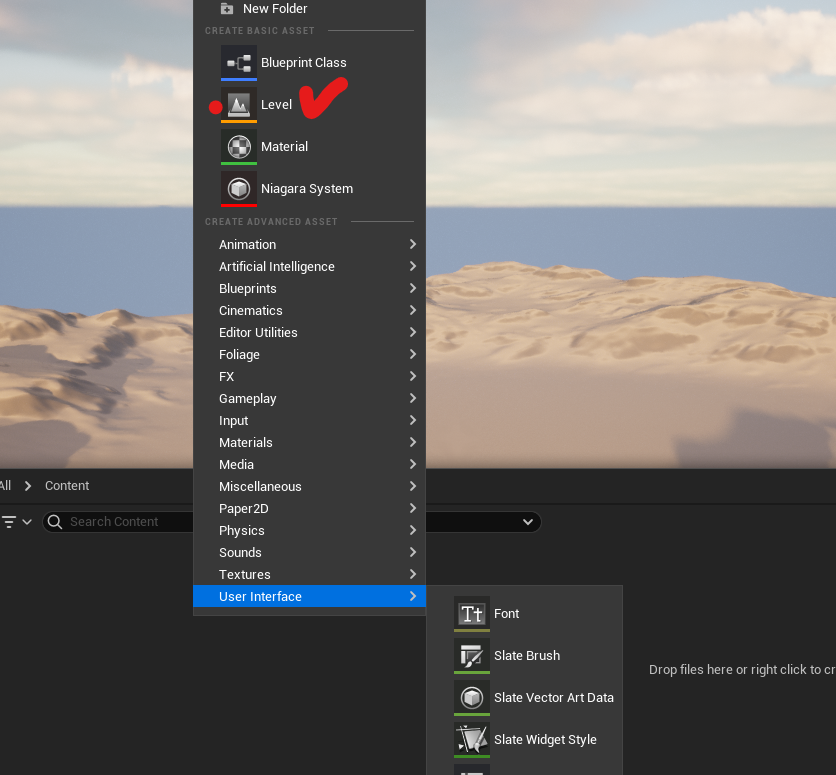This screenshot has height=775, width=836.
Task: Click the chevron between All and Content
Action: 28,486
